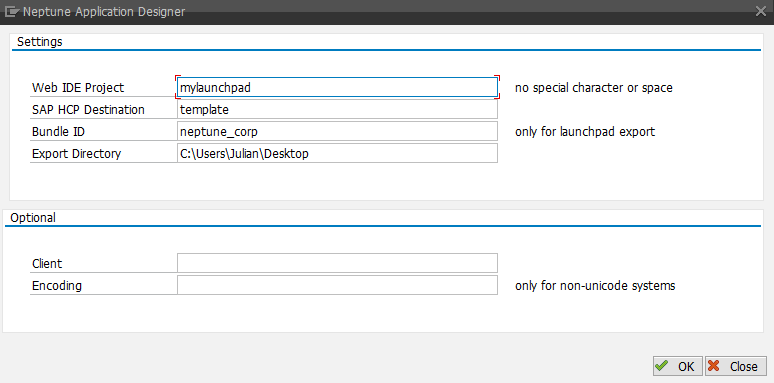Viewport: 774px width, 383px height.
Task: Click the 'no special character or space' hint
Action: pos(594,88)
